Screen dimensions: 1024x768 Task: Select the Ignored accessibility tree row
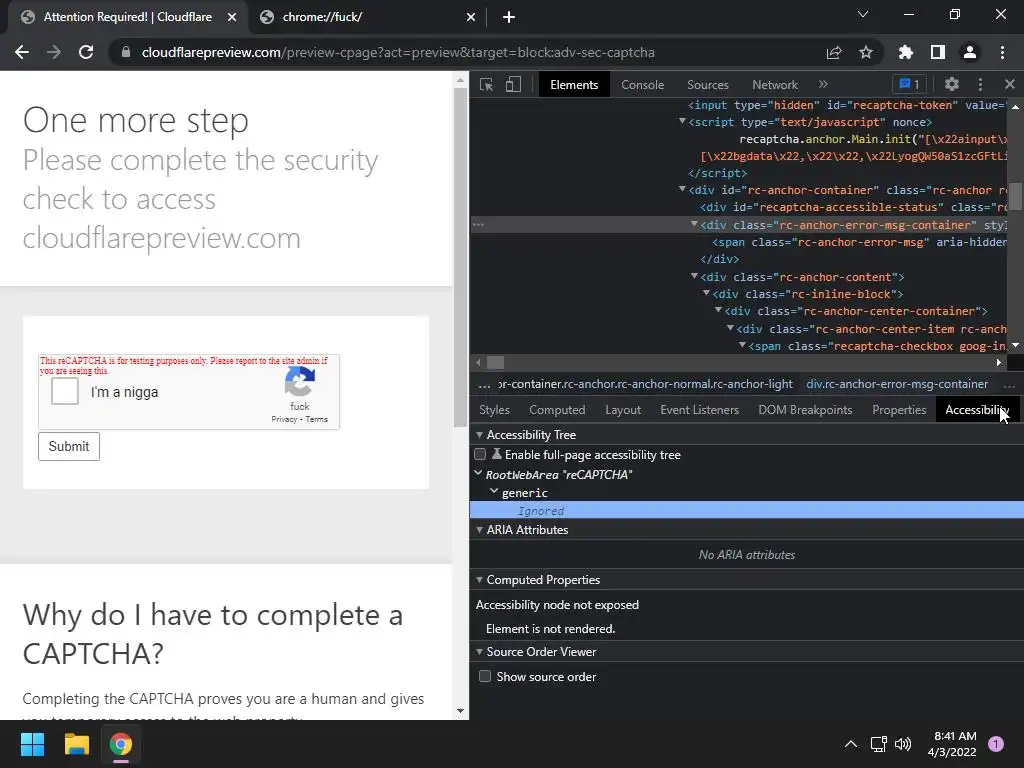click(746, 511)
